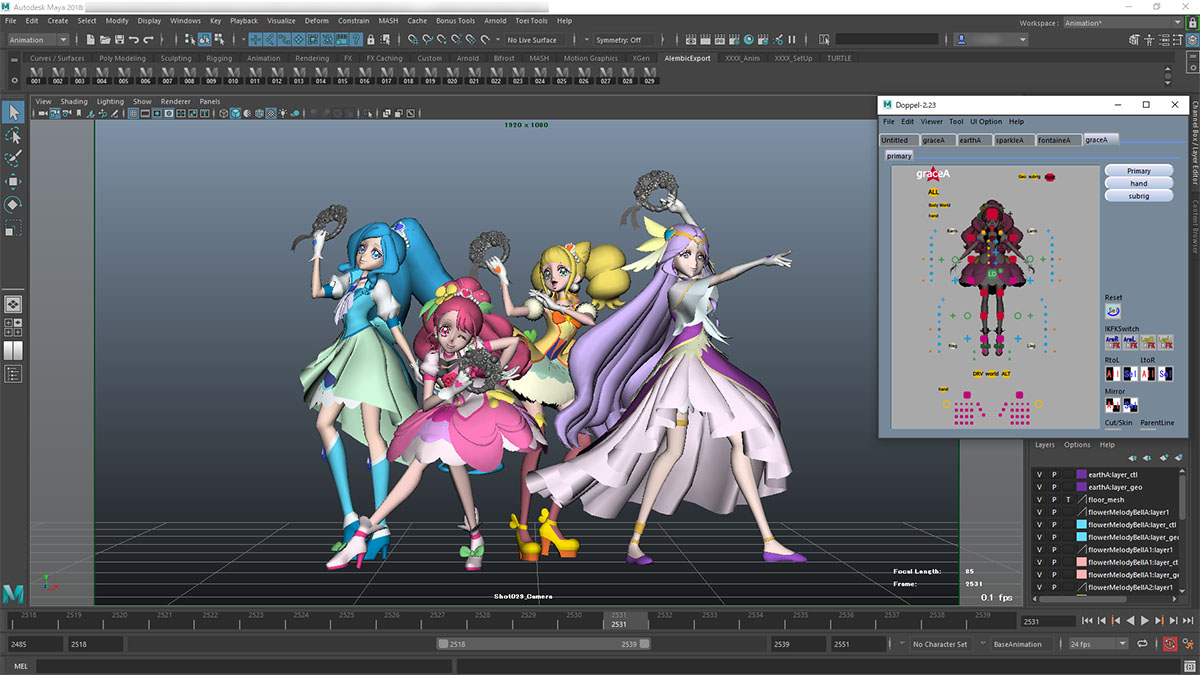Image resolution: width=1200 pixels, height=675 pixels.
Task: Undo the last action
Action: point(133,40)
